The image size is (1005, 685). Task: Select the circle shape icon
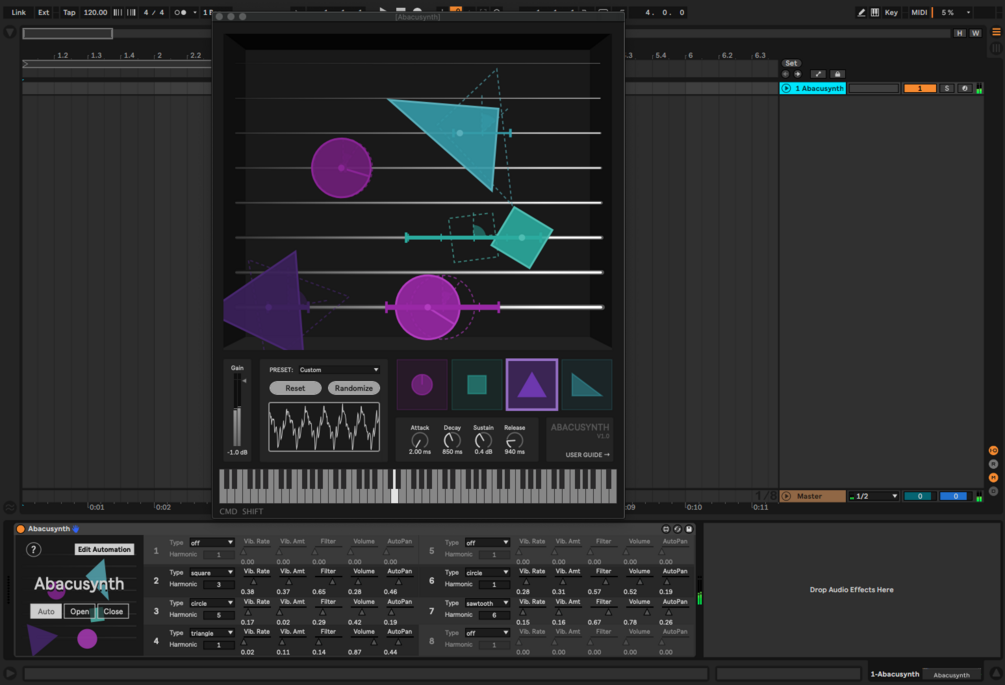[422, 384]
